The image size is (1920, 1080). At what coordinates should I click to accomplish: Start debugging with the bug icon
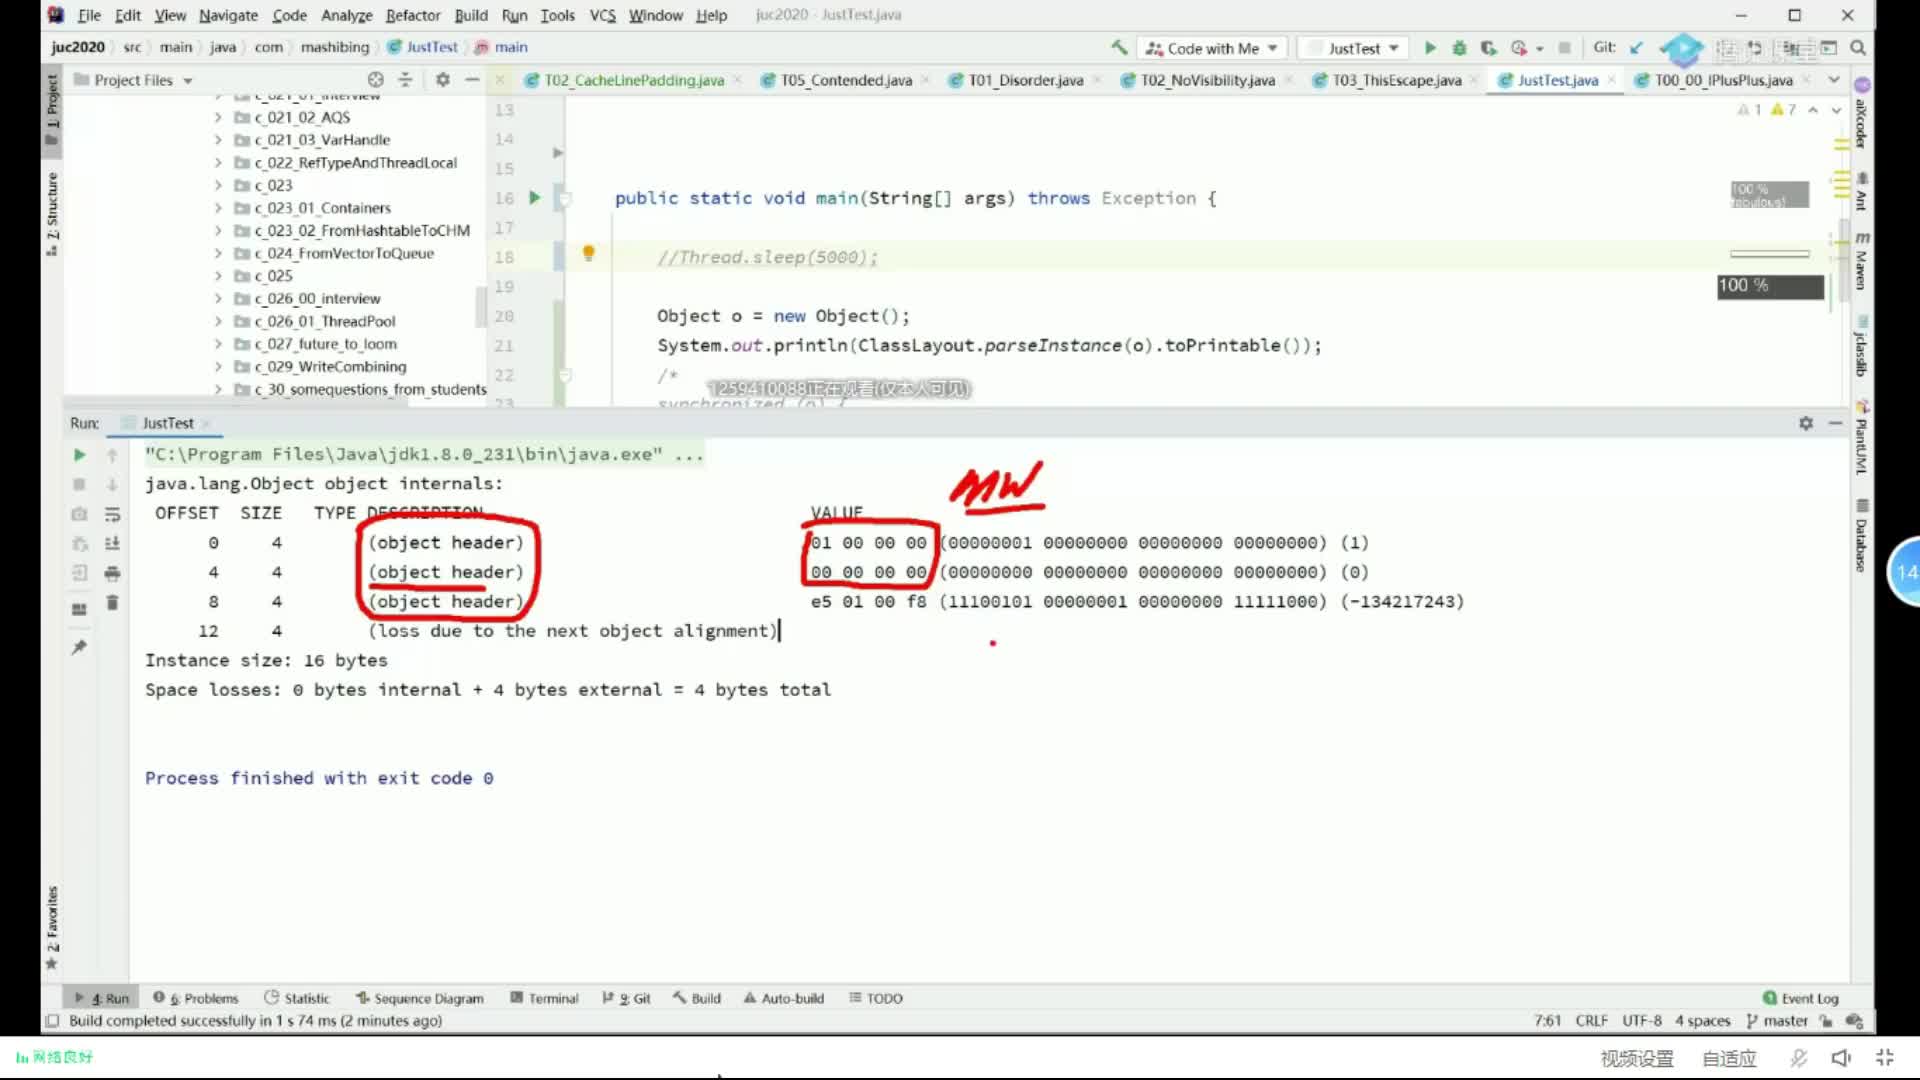click(1459, 48)
